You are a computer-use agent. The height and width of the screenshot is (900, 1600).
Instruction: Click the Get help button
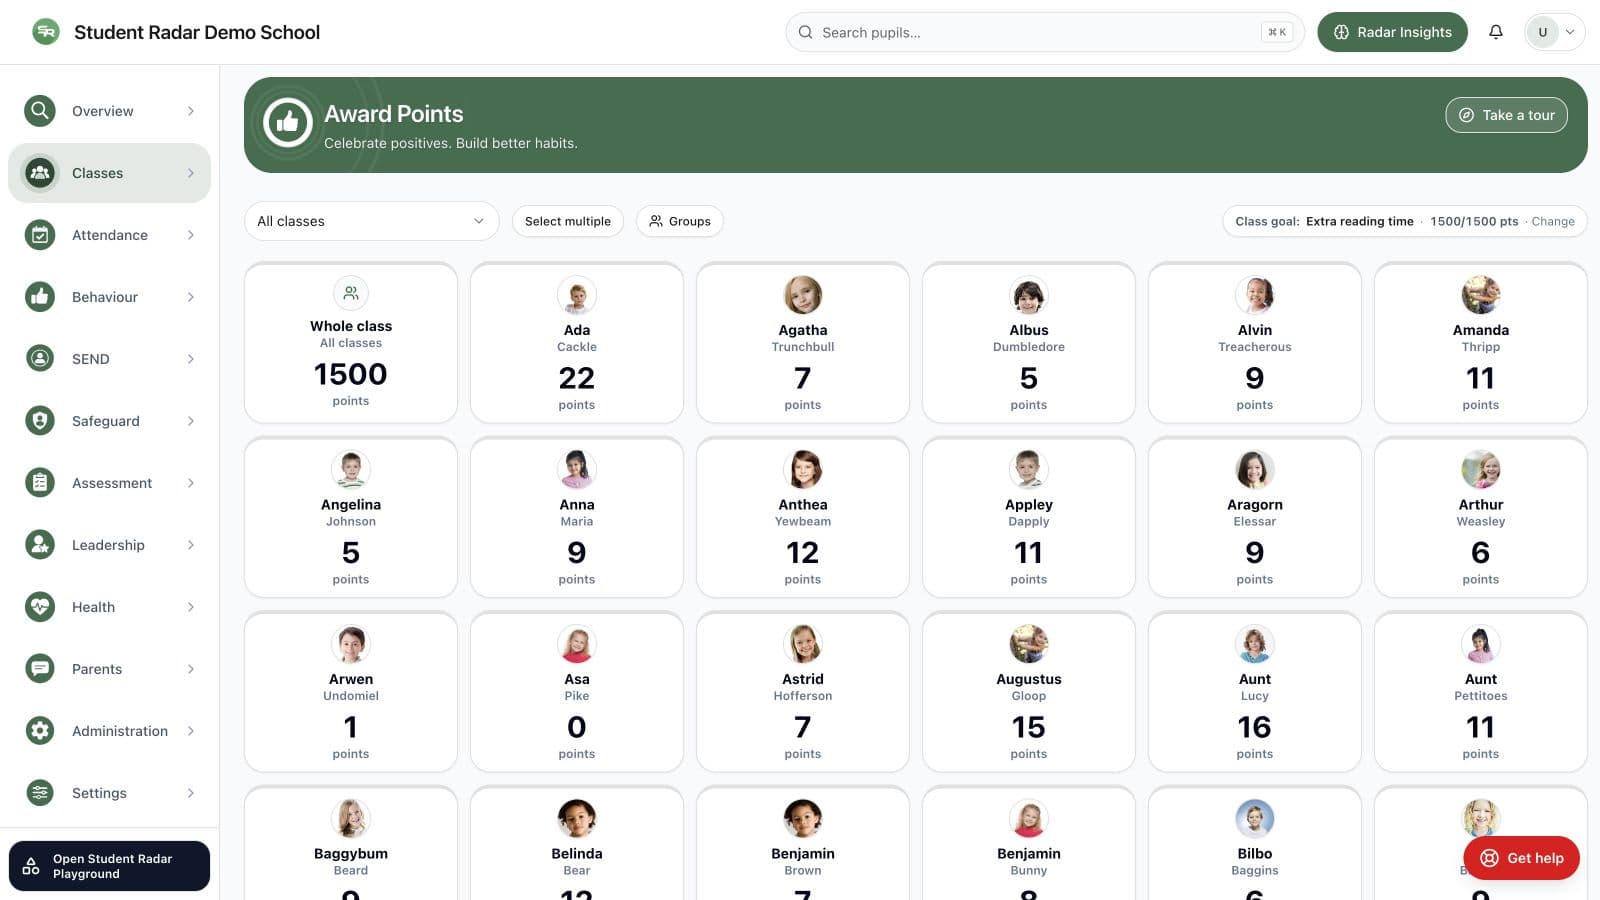pyautogui.click(x=1521, y=858)
